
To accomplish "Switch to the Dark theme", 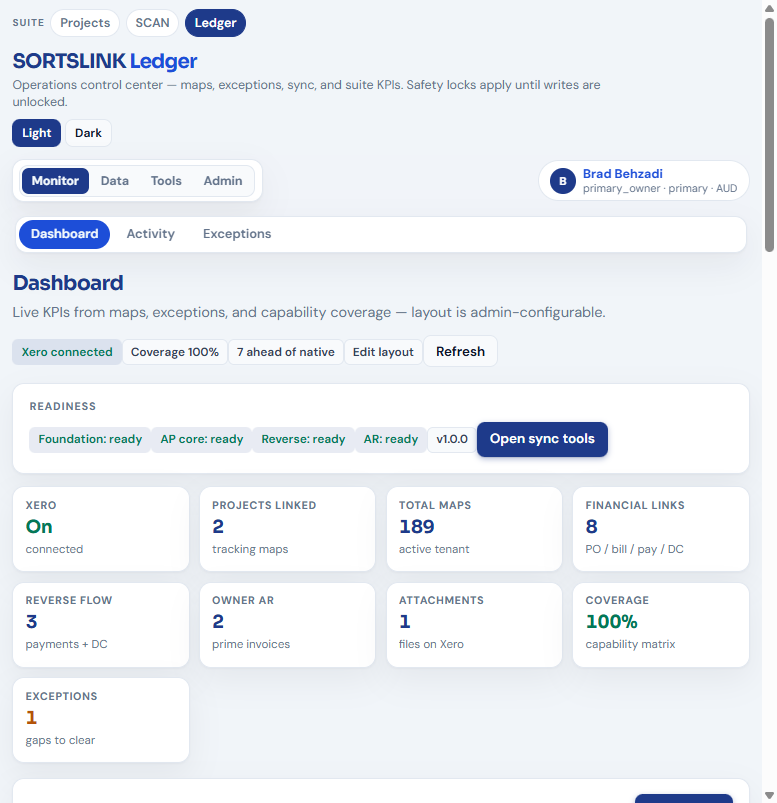I will pos(88,133).
